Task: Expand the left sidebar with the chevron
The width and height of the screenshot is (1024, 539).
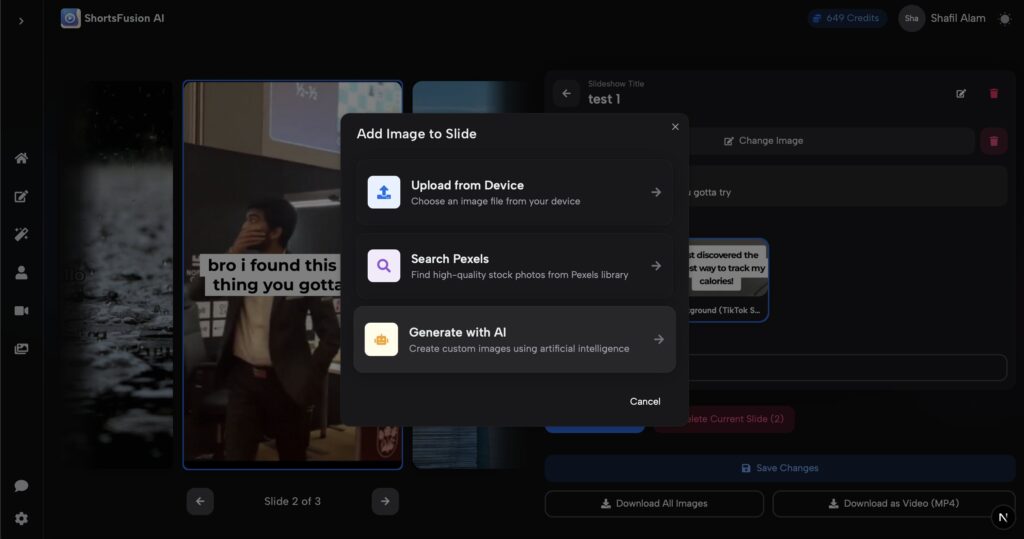Action: (21, 21)
